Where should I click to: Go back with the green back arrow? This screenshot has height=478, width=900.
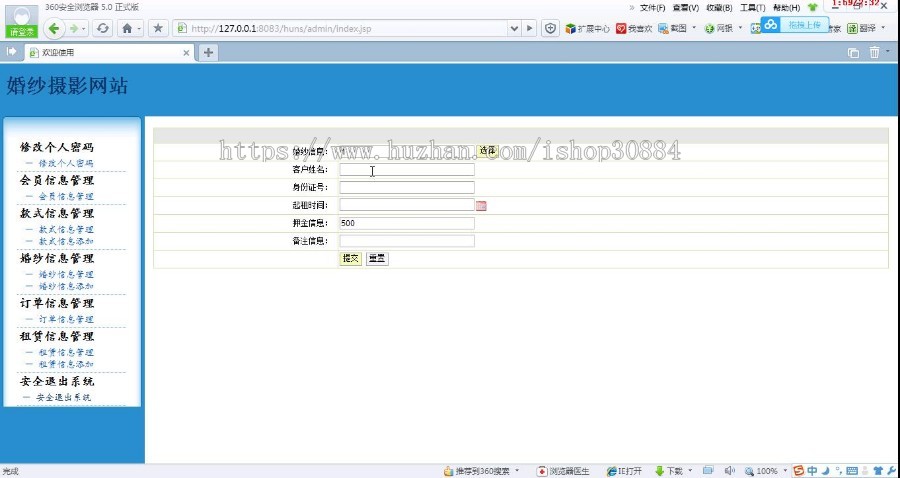(x=54, y=28)
